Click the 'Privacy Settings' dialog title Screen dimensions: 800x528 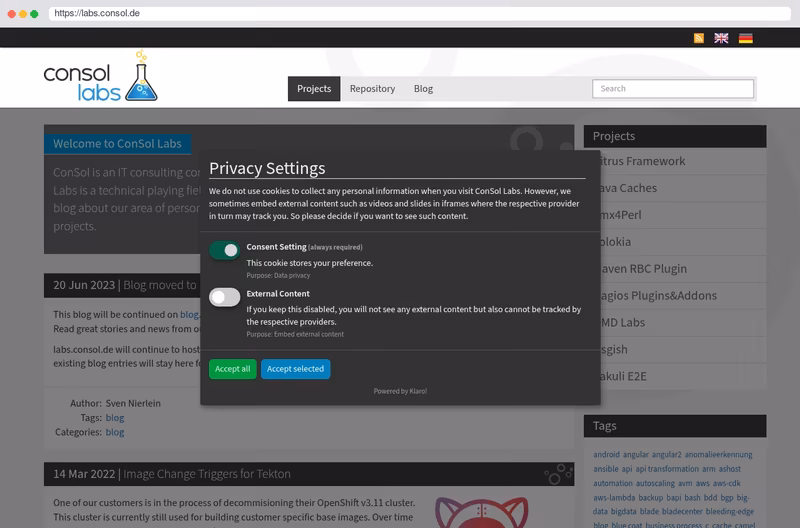coord(267,168)
